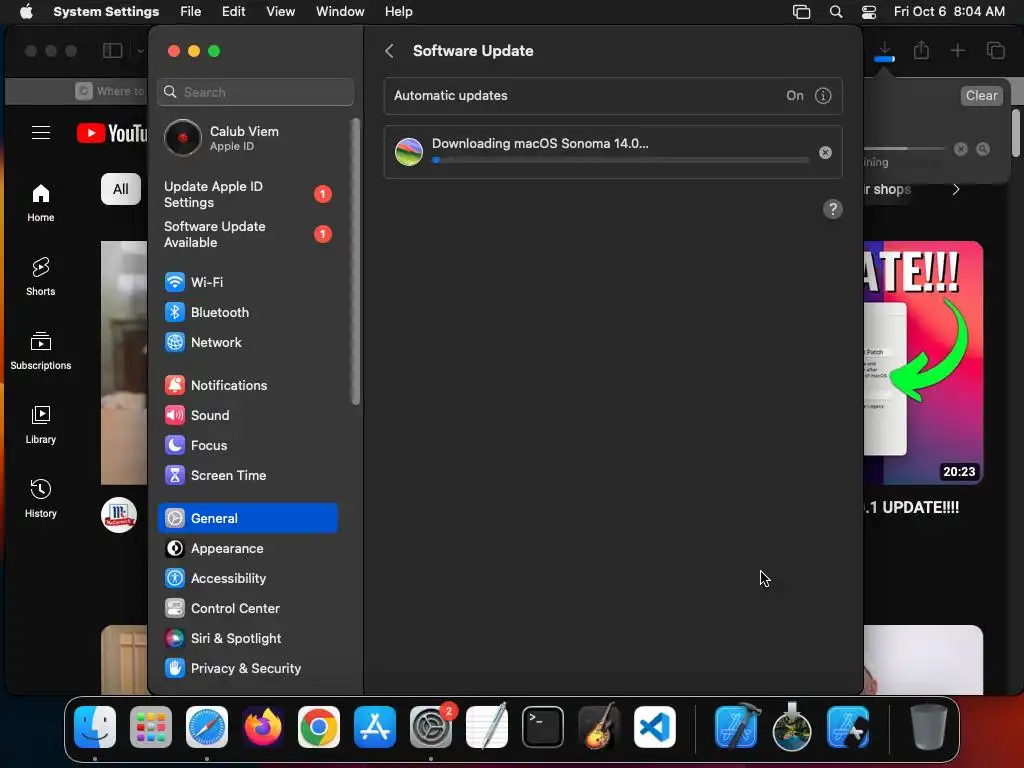The height and width of the screenshot is (768, 1024).
Task: Open YouTube hamburger menu
Action: [x=40, y=133]
